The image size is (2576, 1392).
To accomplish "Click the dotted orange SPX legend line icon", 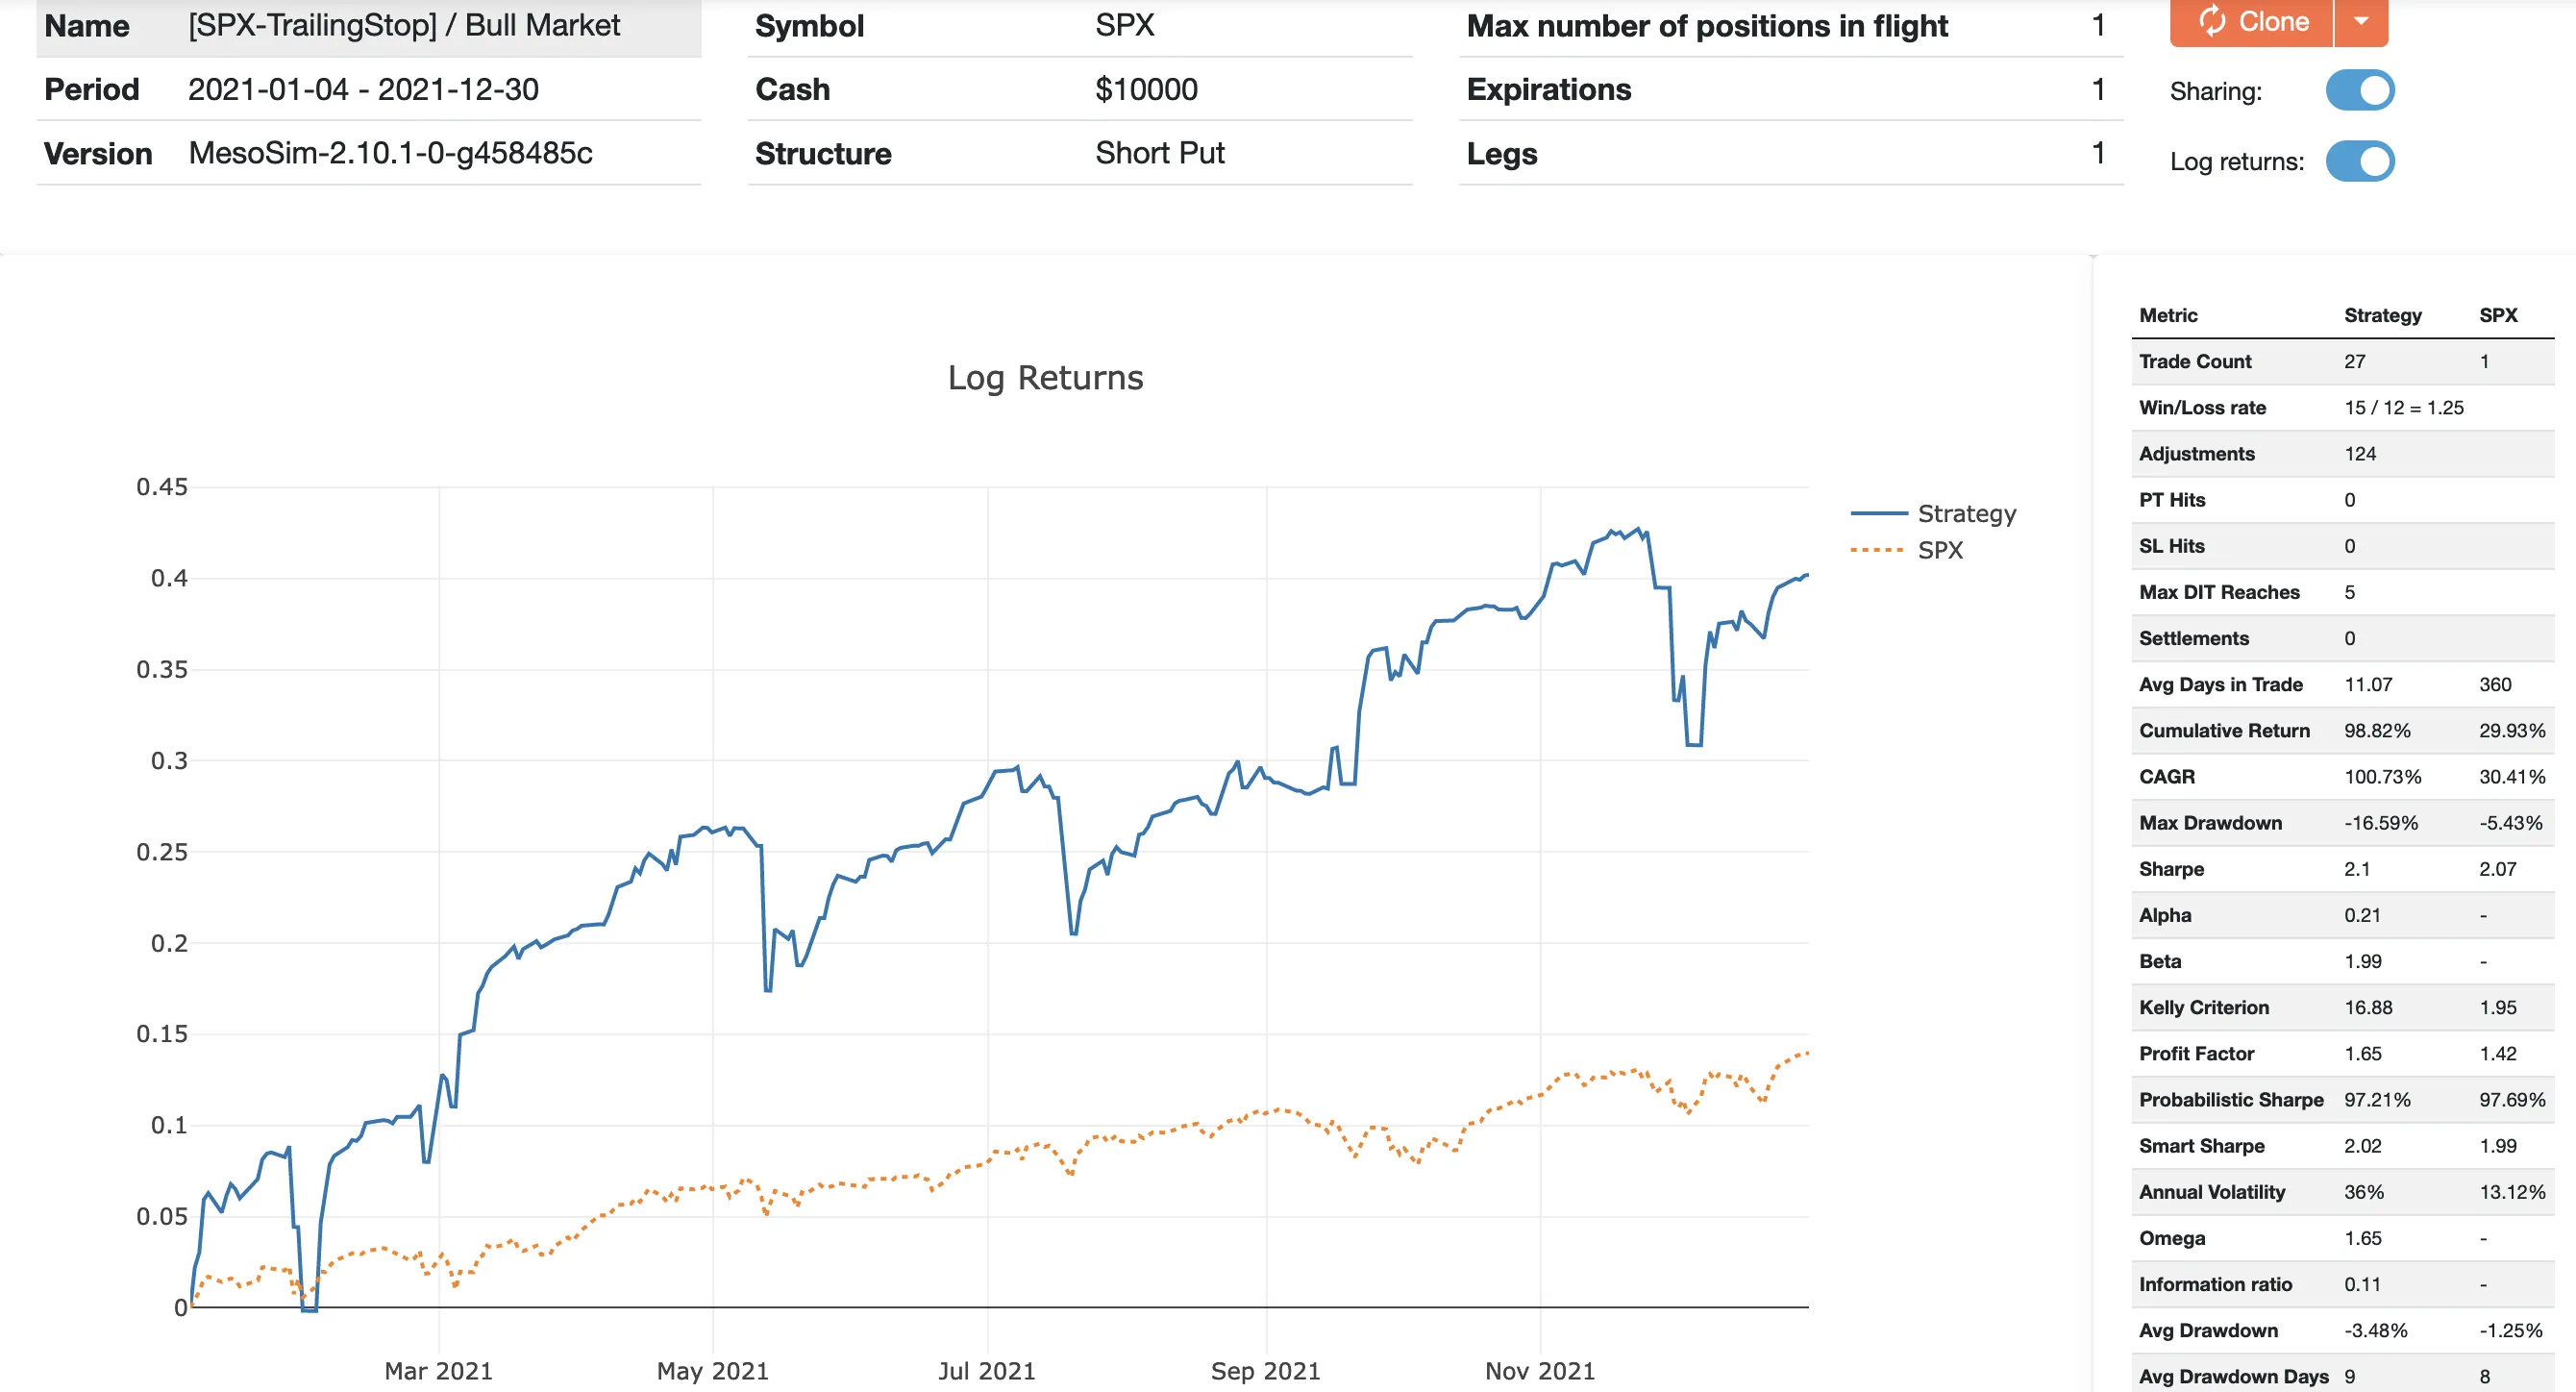I will pos(1878,550).
